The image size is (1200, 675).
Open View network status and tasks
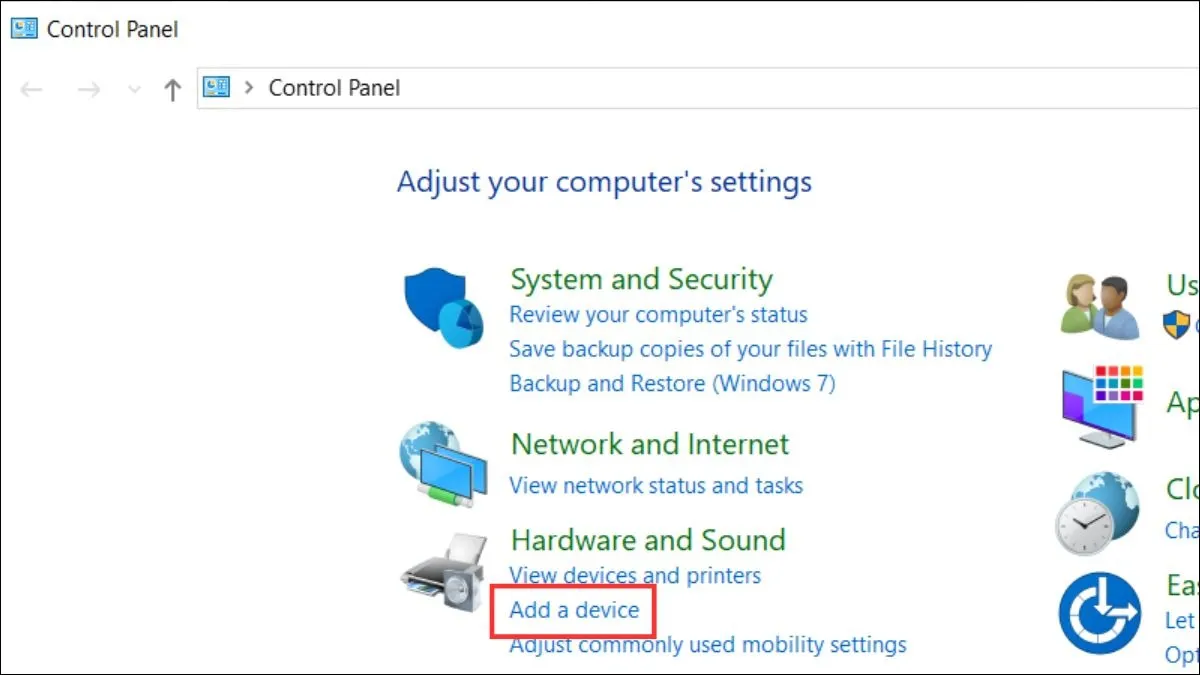(x=656, y=486)
